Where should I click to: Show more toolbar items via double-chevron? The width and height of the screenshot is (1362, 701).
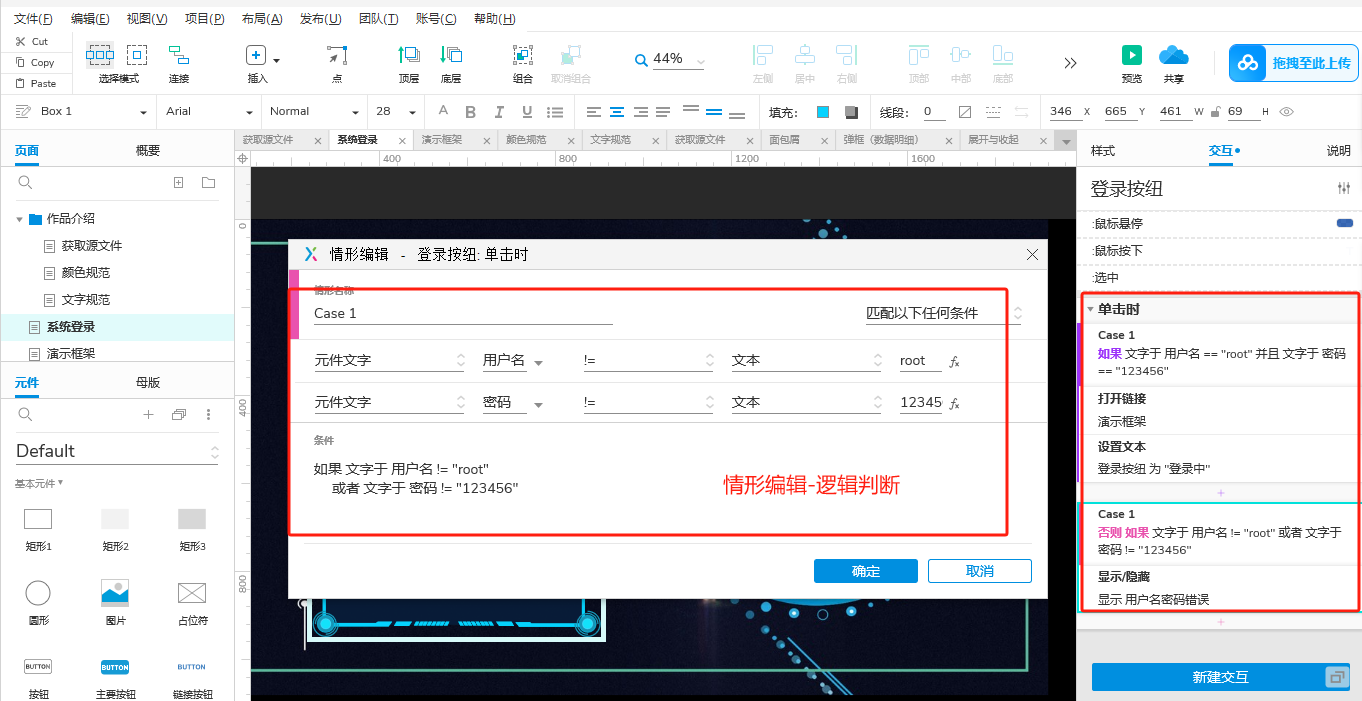pyautogui.click(x=1071, y=63)
